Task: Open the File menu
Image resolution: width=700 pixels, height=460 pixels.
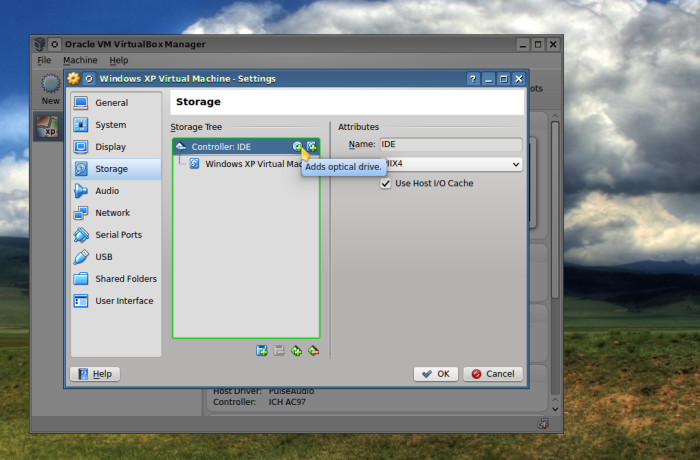Action: pos(44,60)
